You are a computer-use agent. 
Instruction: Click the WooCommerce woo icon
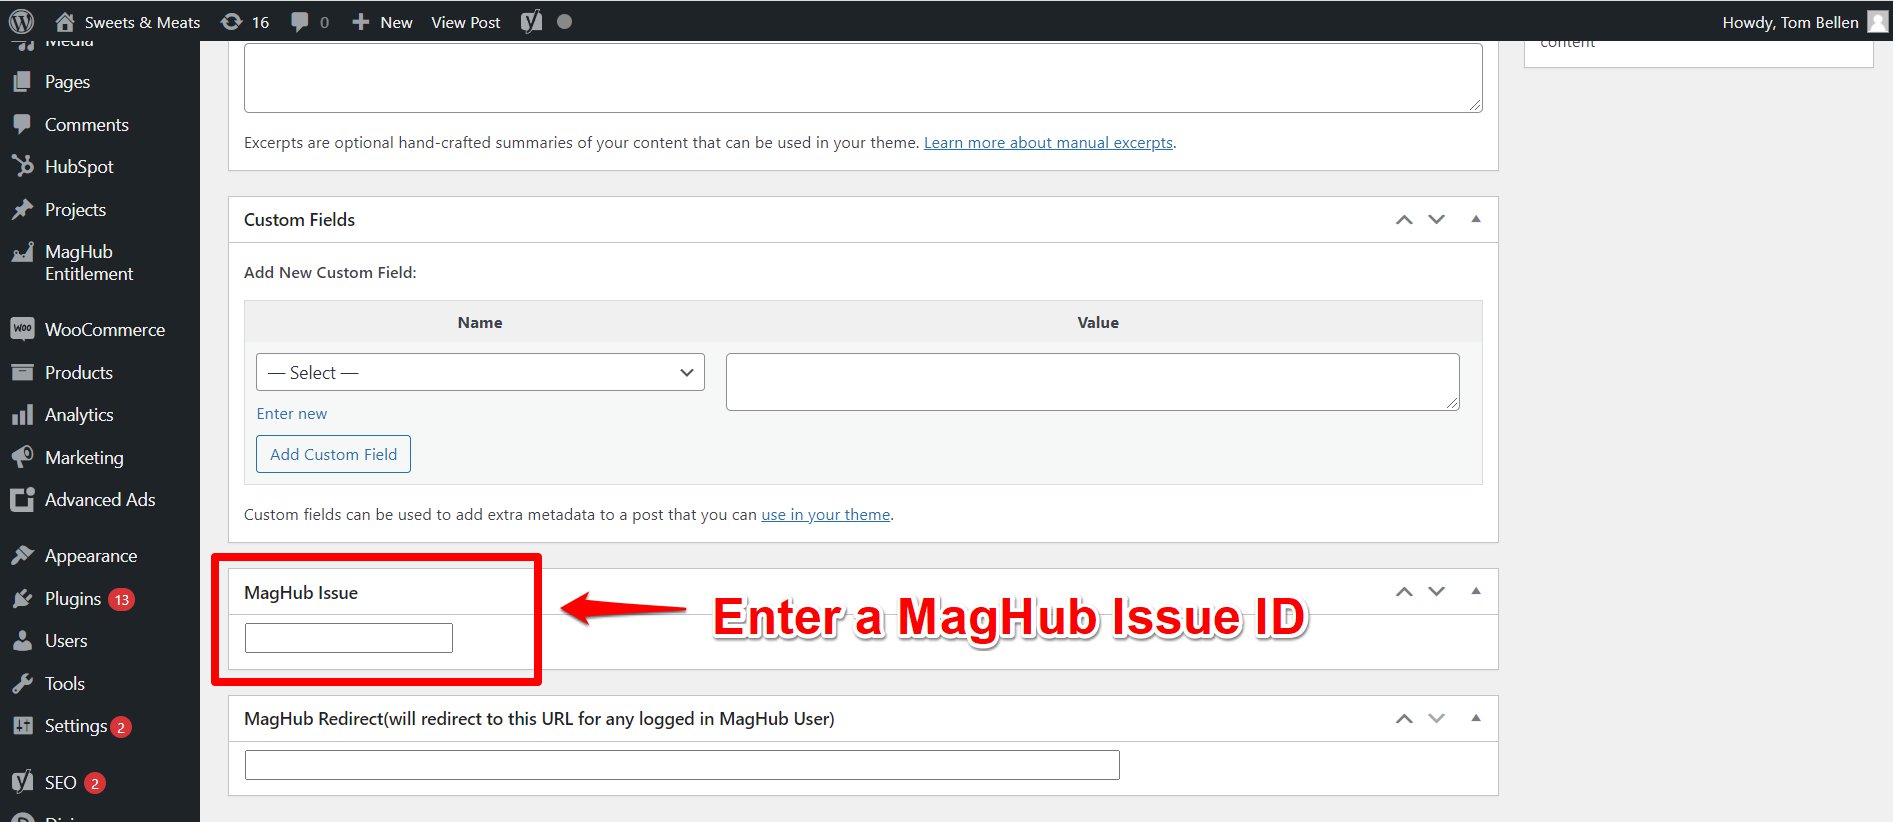[x=22, y=329]
